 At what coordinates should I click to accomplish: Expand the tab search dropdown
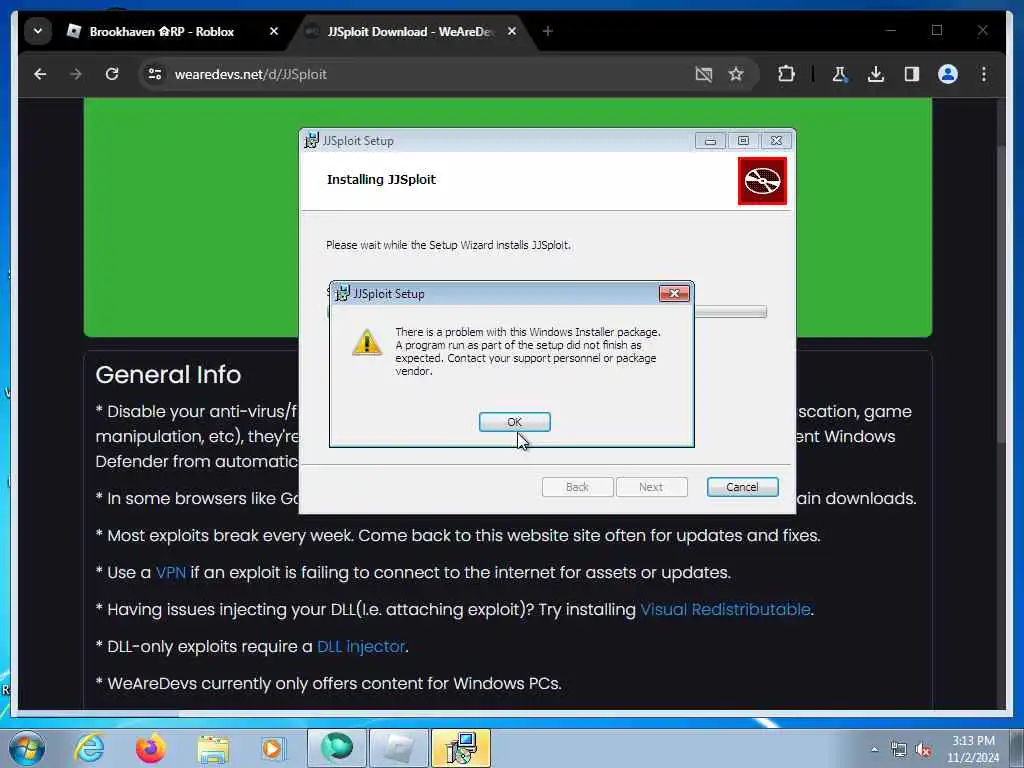point(38,31)
